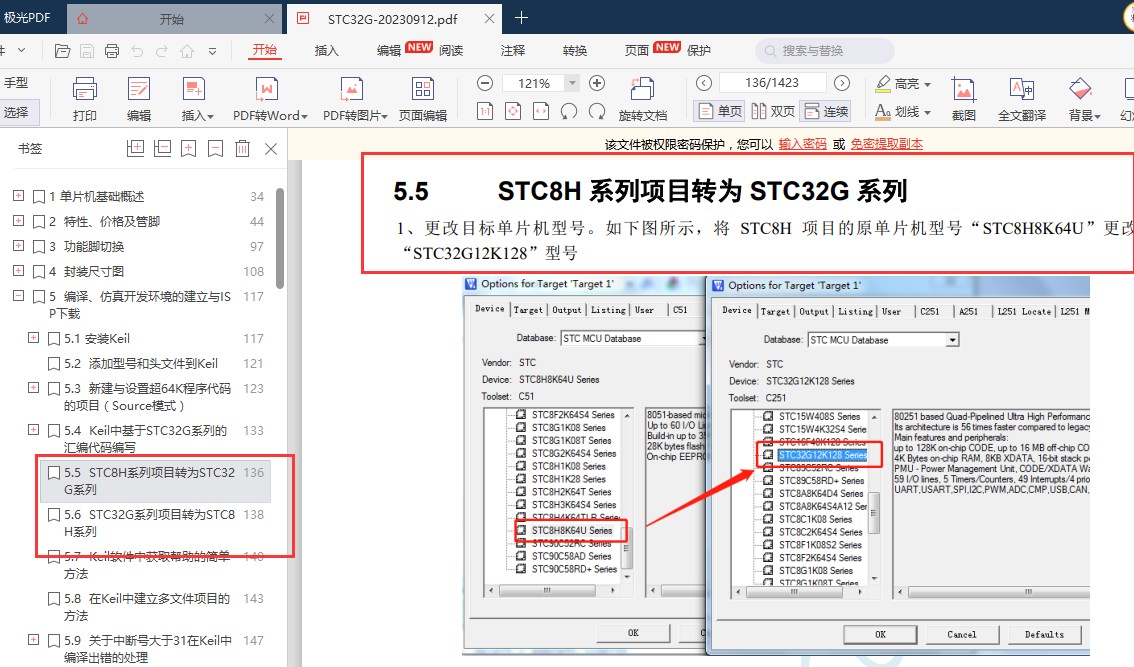1134x667 pixels.
Task: Open a new tab with the plus button
Action: pyautogui.click(x=521, y=18)
